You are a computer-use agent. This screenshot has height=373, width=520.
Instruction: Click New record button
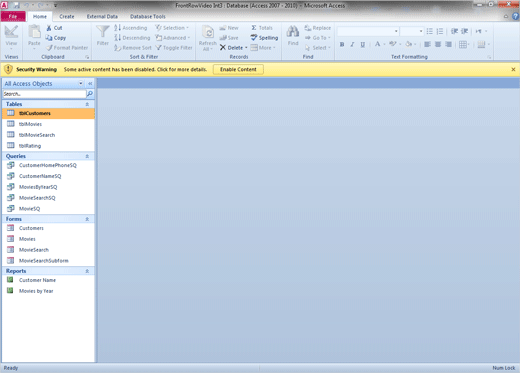tap(229, 28)
